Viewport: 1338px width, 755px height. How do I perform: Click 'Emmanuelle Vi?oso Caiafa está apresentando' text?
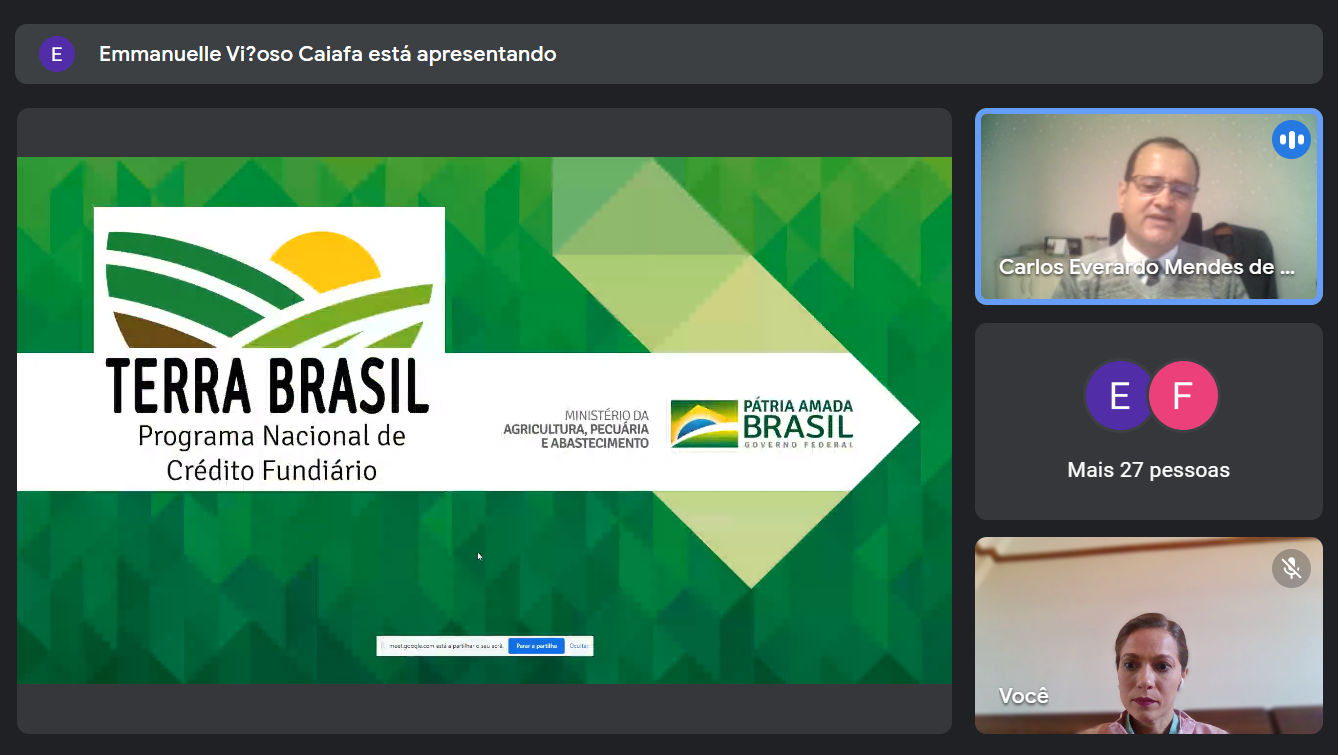pyautogui.click(x=327, y=54)
